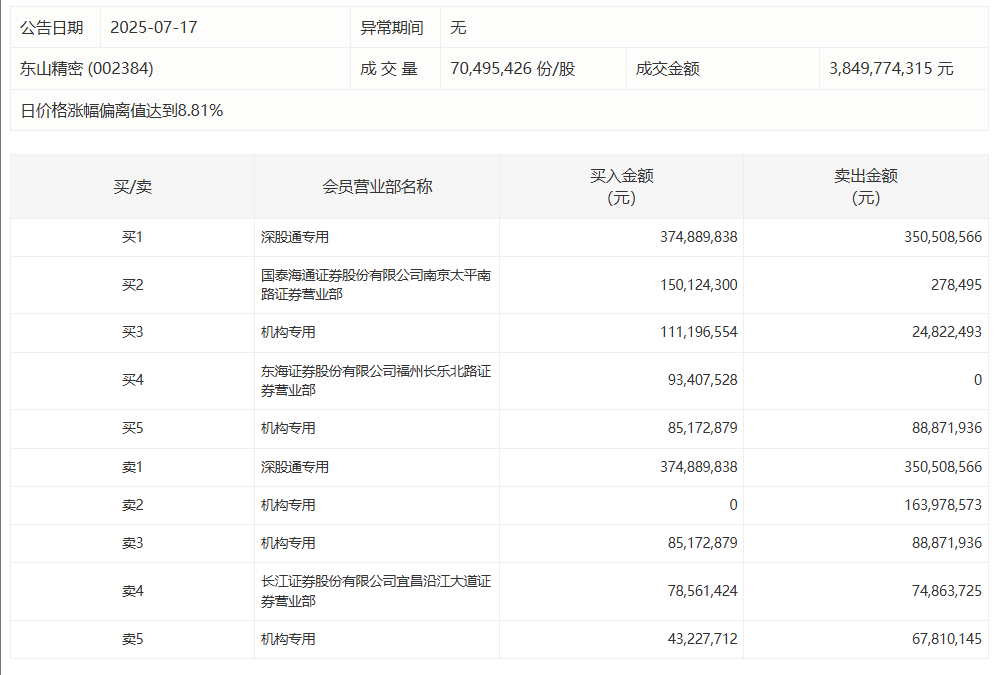Select the 买1 row label
Screen dimensions: 1003x675
(132, 237)
